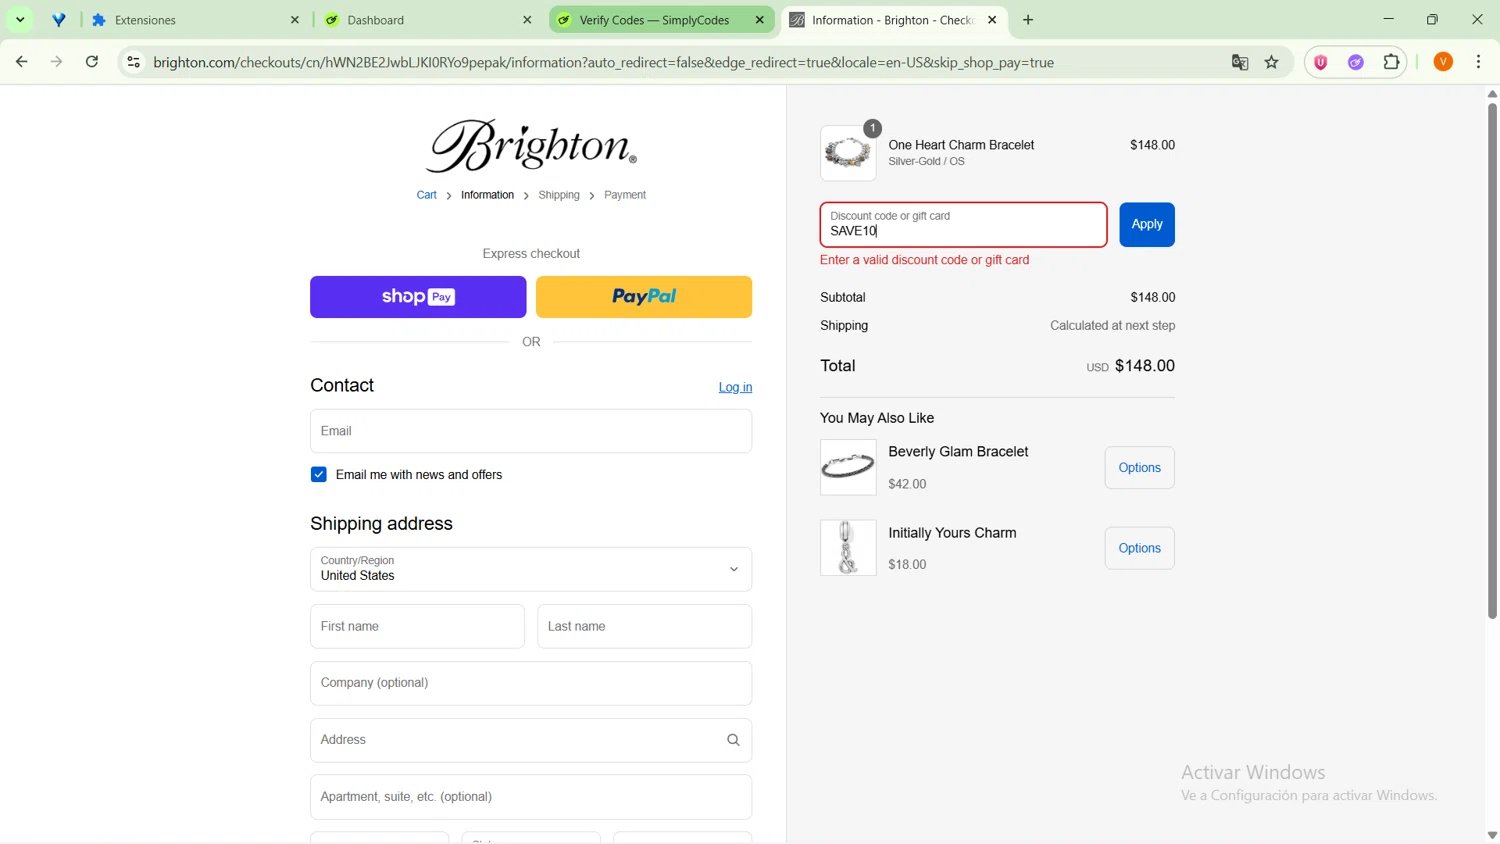Click the translate page icon
Viewport: 1500px width, 844px height.
(x=1240, y=62)
